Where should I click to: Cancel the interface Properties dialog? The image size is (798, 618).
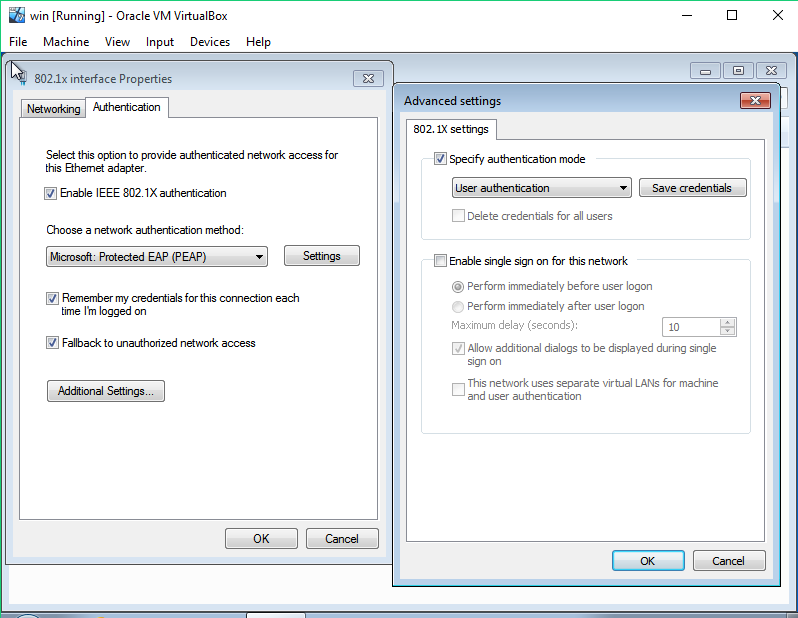(342, 539)
